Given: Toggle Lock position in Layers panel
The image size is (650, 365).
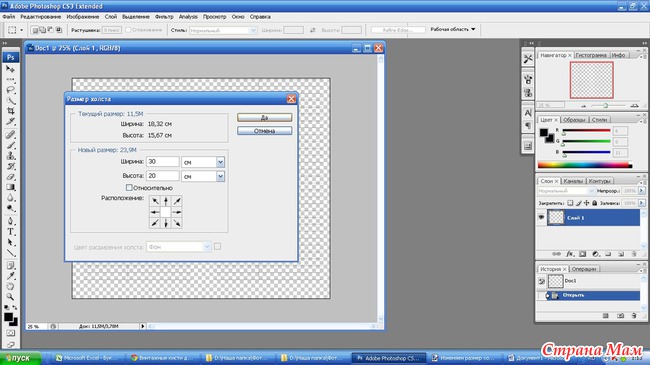Looking at the screenshot, I should (x=587, y=203).
